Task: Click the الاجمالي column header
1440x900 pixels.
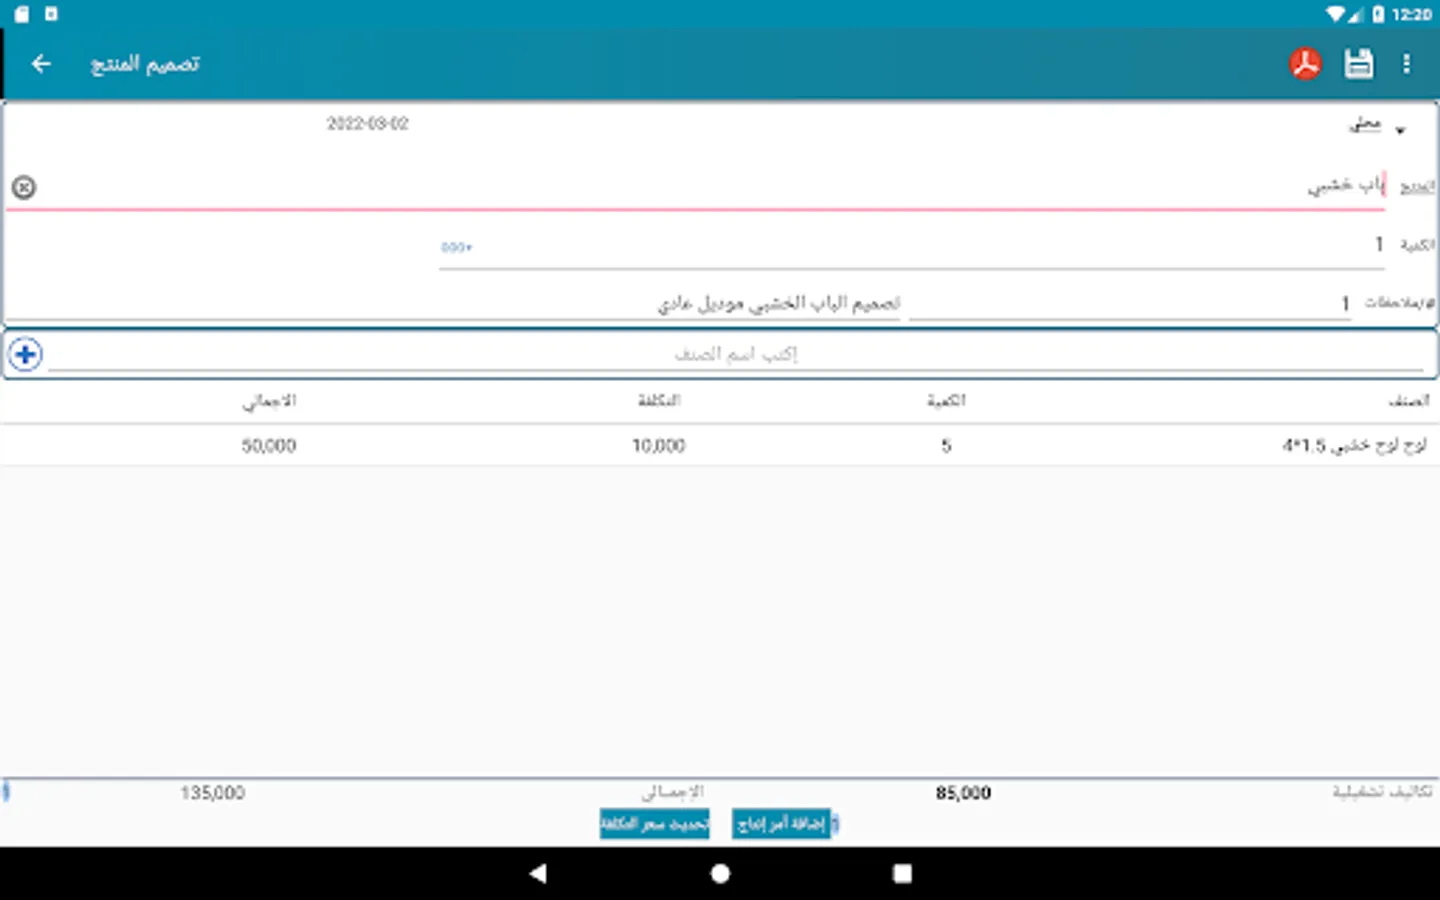Action: [x=269, y=401]
